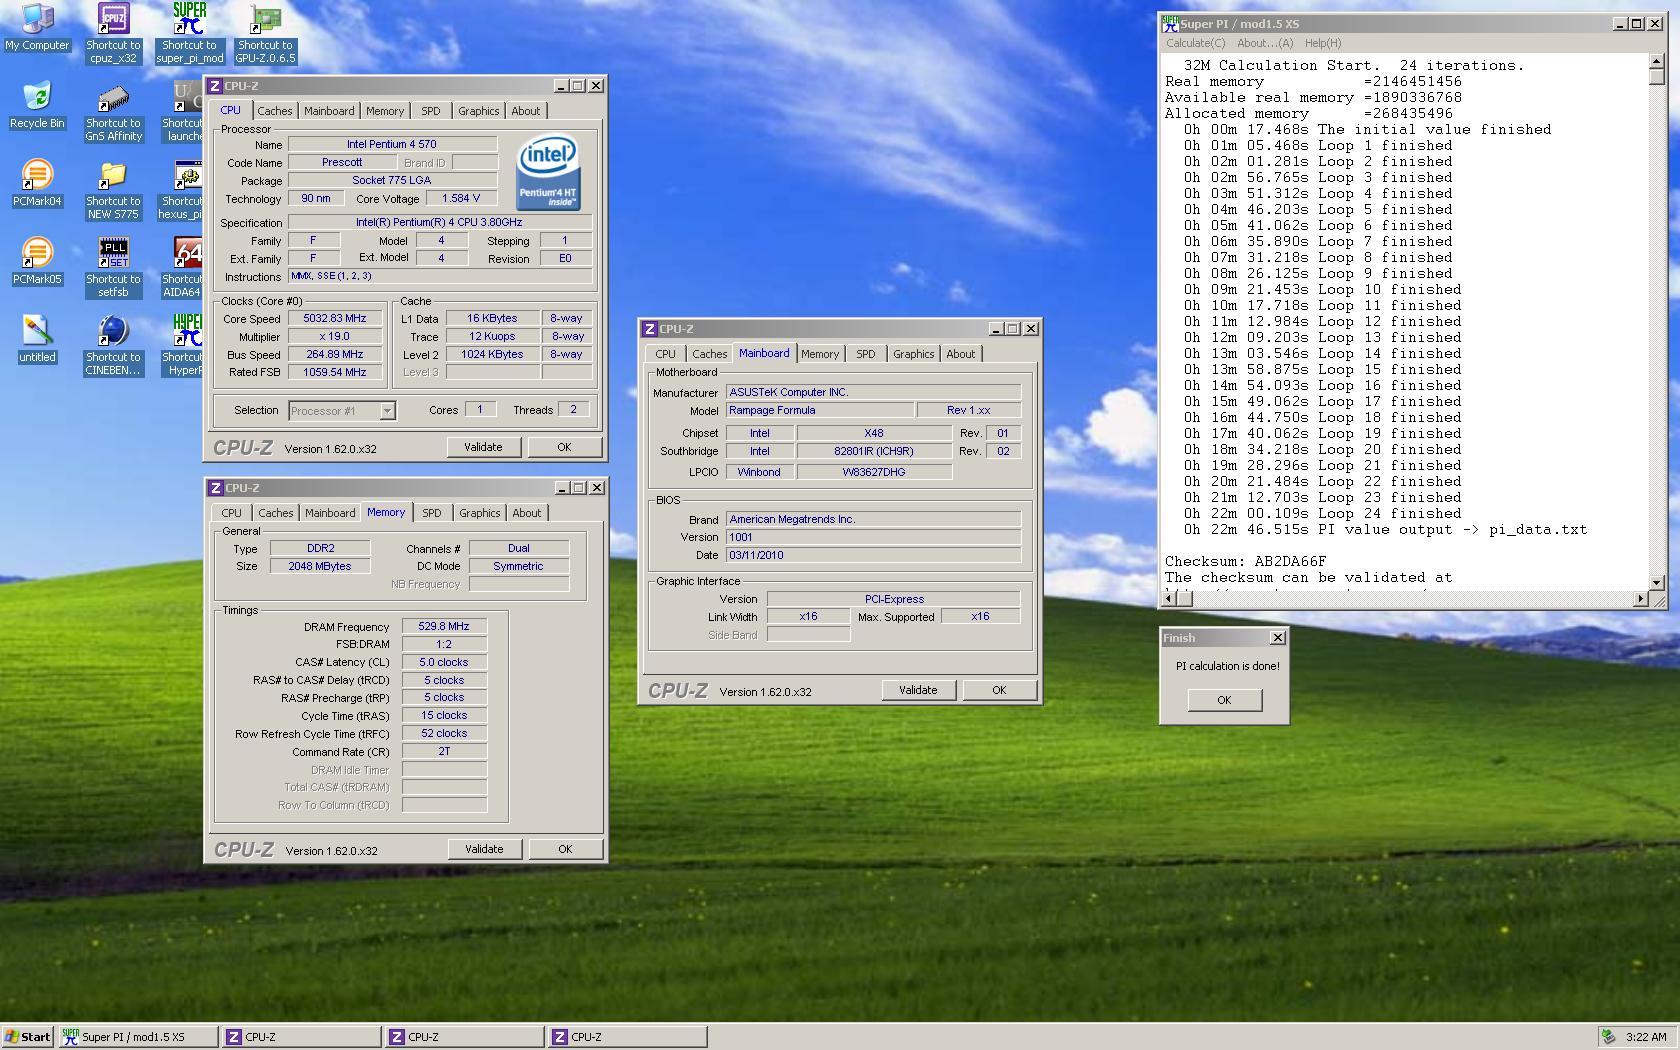Select the CINEBENCH shortcut icon
1680x1050 pixels.
(x=113, y=346)
